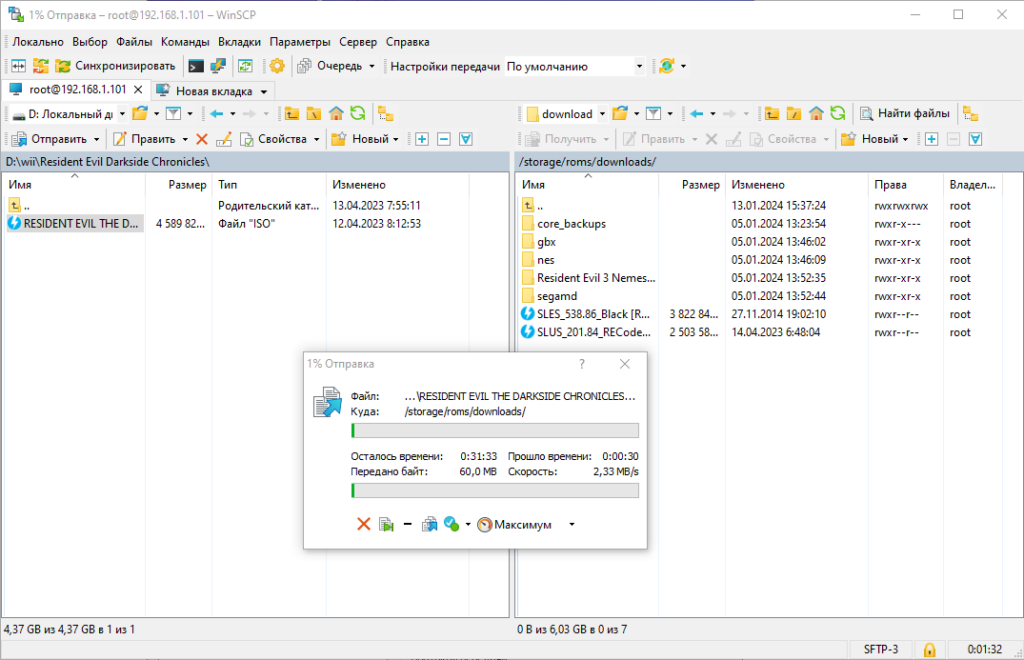Image resolution: width=1024 pixels, height=660 pixels.
Task: Click the local panel open directory icon
Action: [140, 114]
